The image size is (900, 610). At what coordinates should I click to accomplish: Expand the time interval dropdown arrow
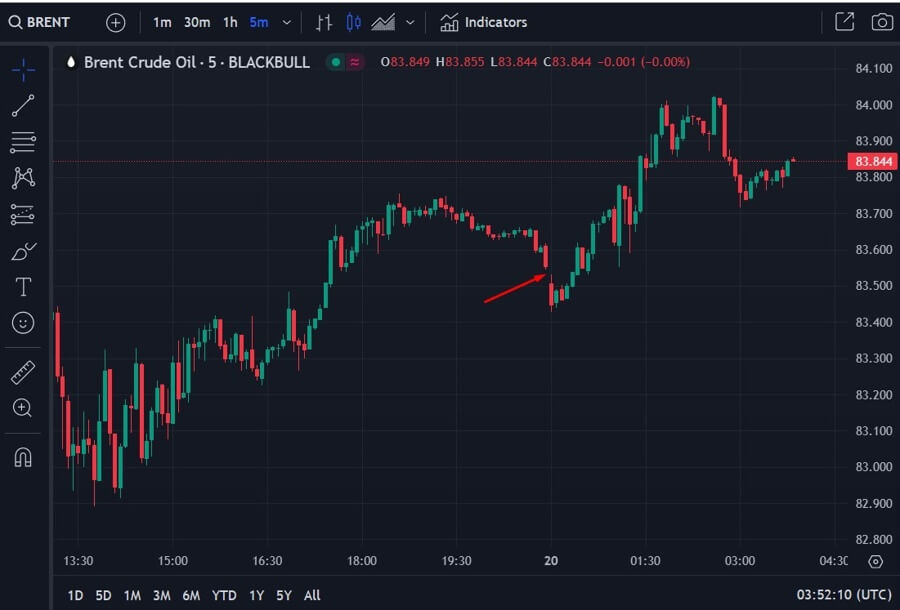click(x=288, y=22)
